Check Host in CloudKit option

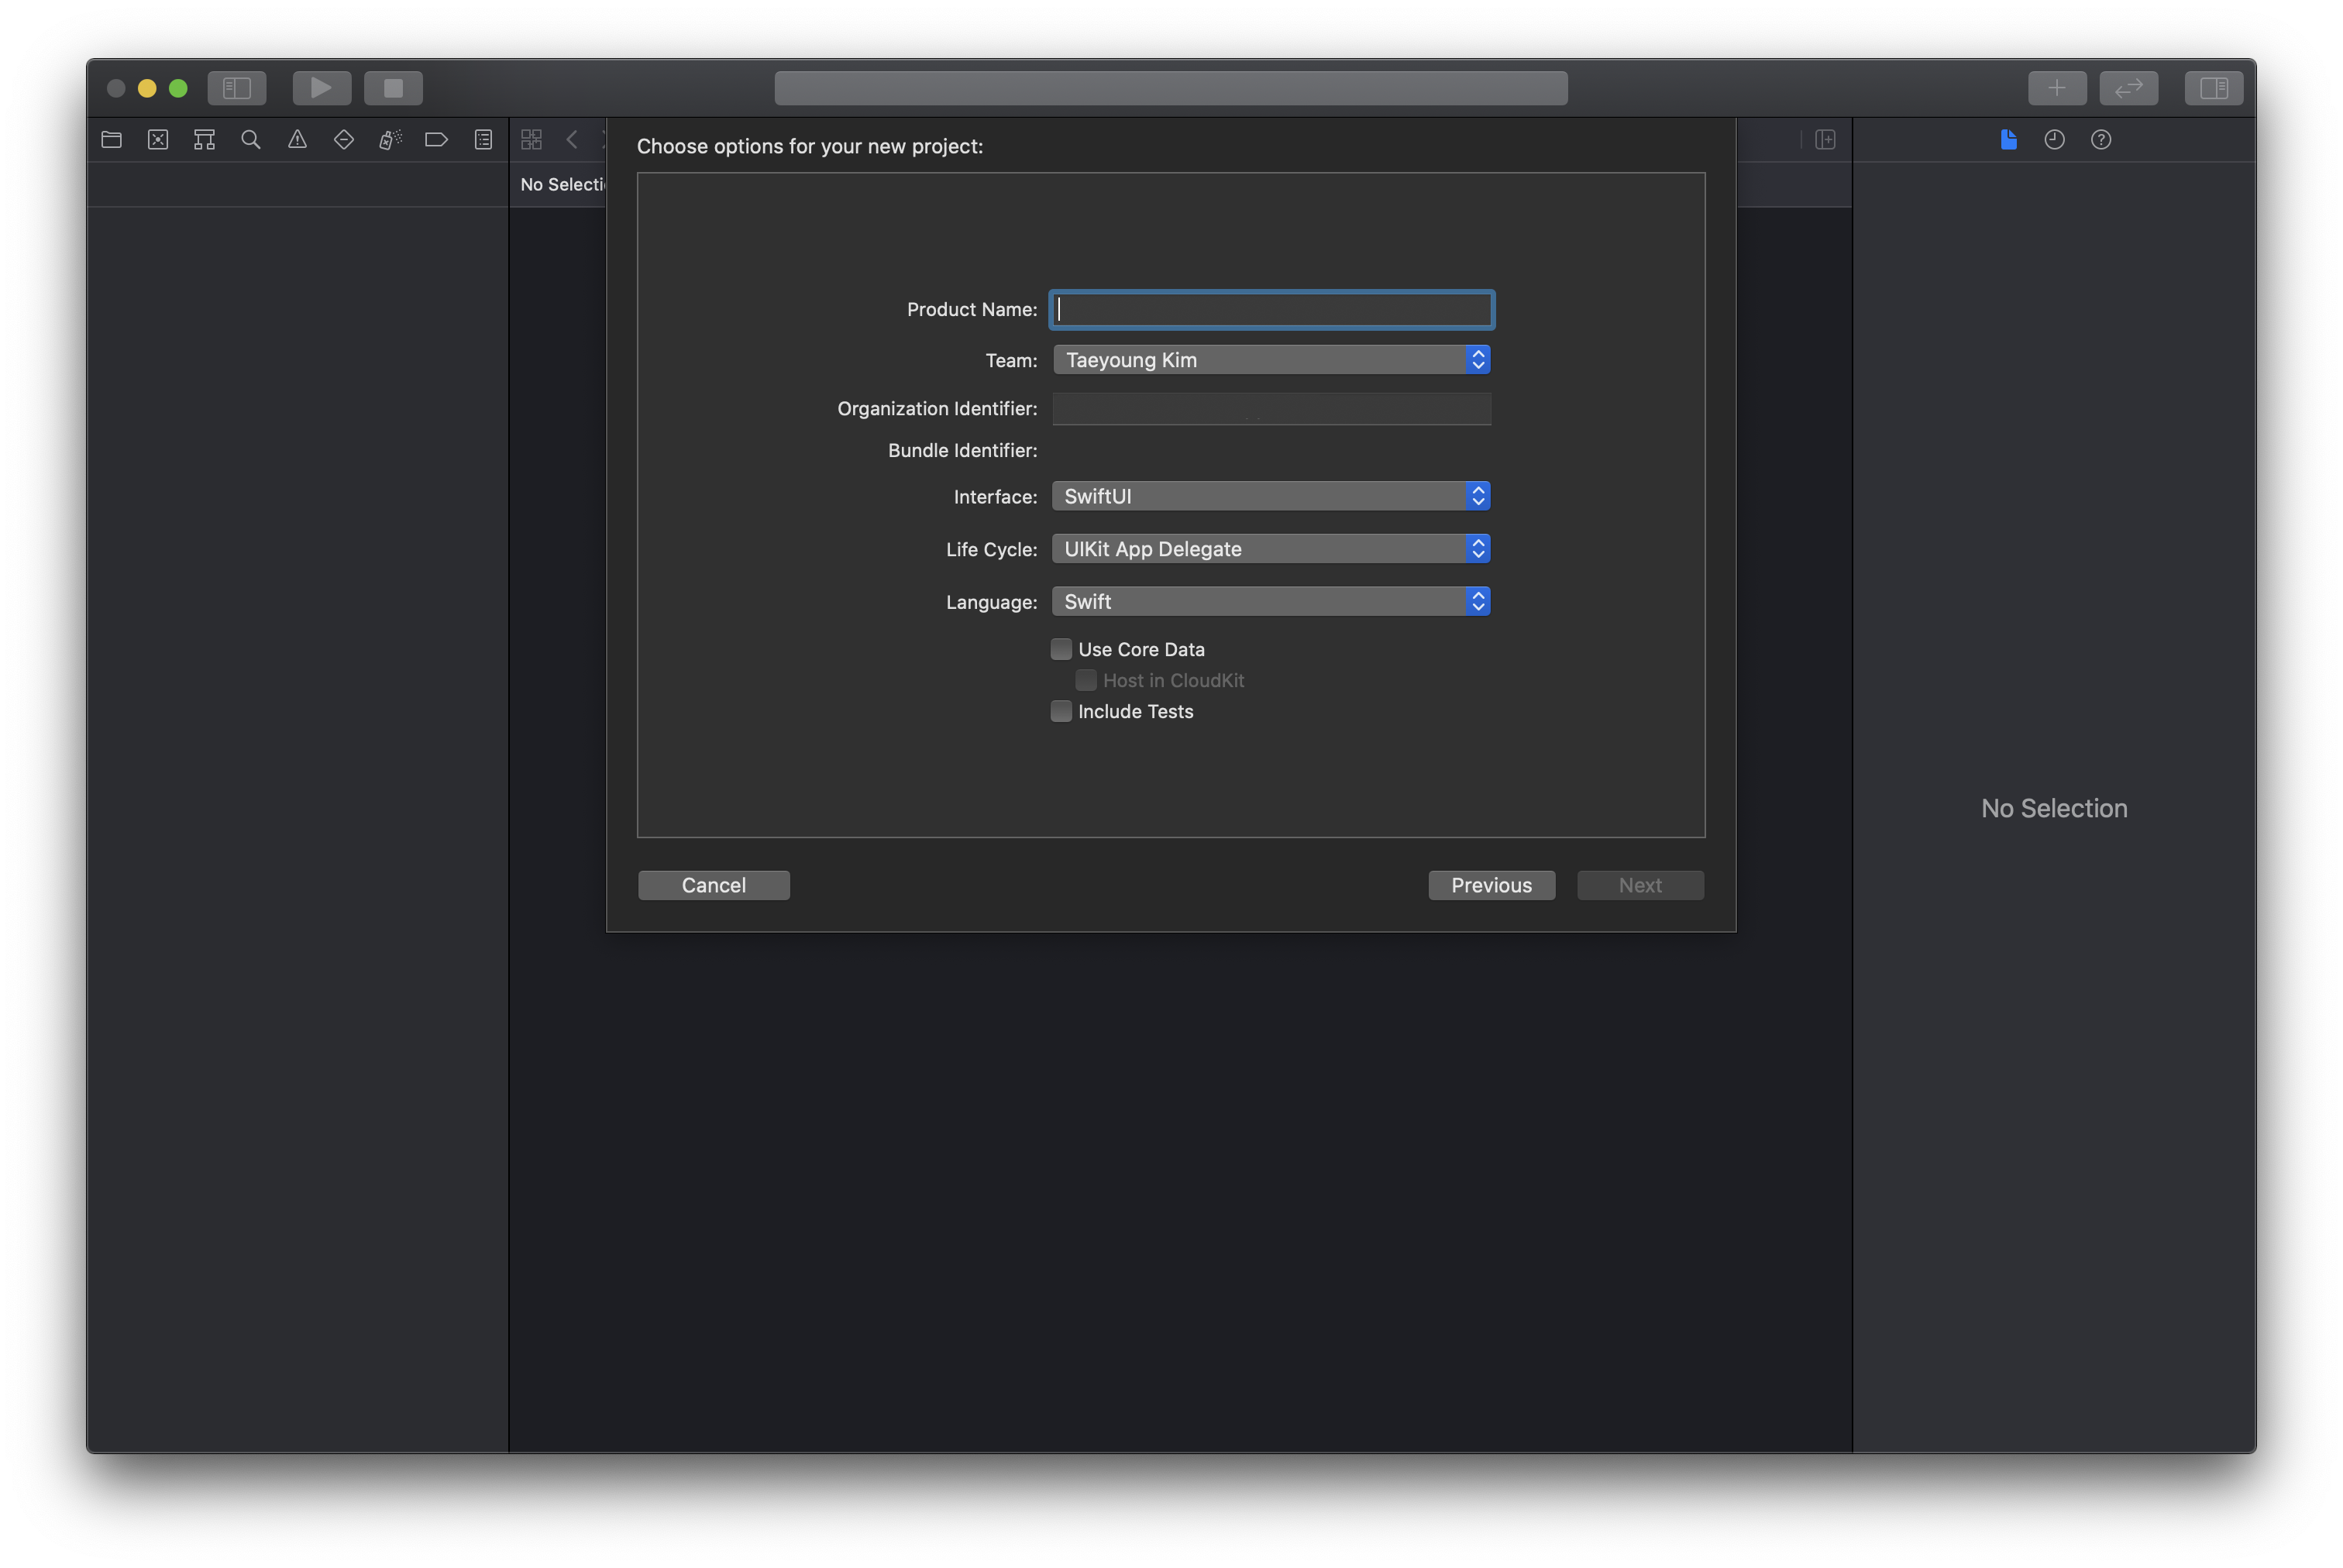(x=1085, y=680)
